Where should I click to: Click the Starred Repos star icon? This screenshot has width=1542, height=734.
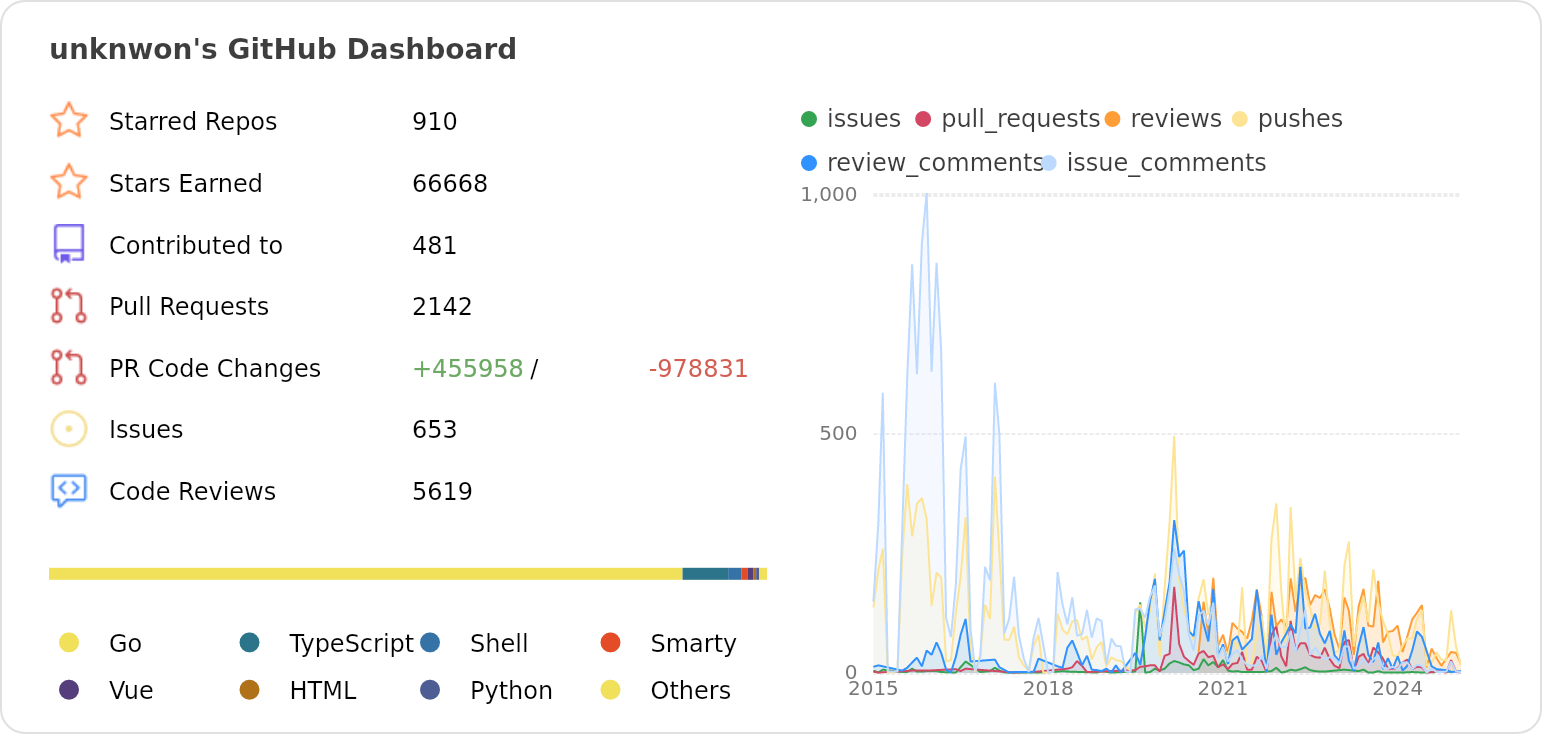tap(69, 120)
